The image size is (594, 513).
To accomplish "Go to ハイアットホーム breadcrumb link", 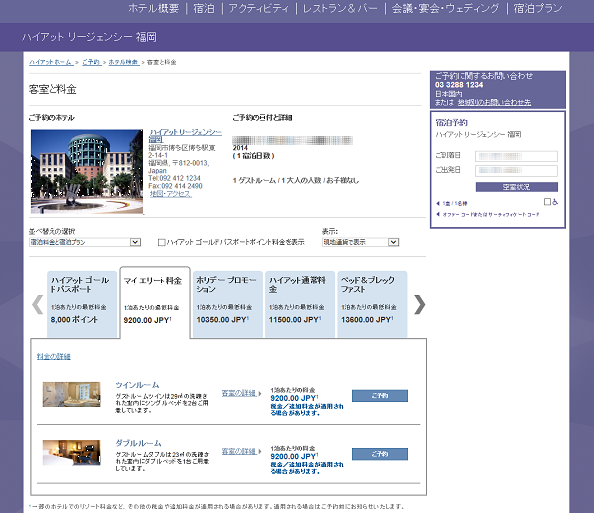I will coord(51,62).
